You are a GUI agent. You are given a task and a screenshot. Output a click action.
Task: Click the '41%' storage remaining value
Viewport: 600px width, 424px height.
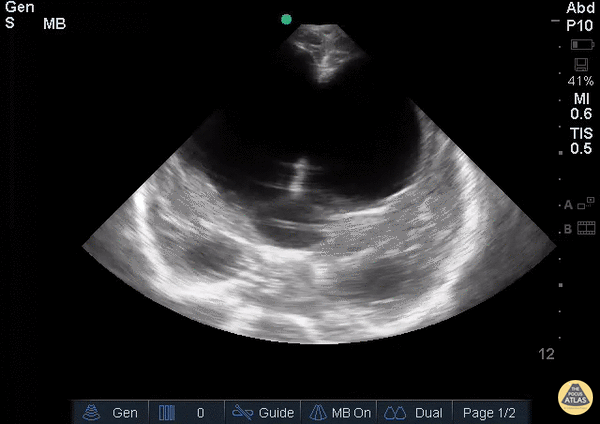tap(581, 81)
